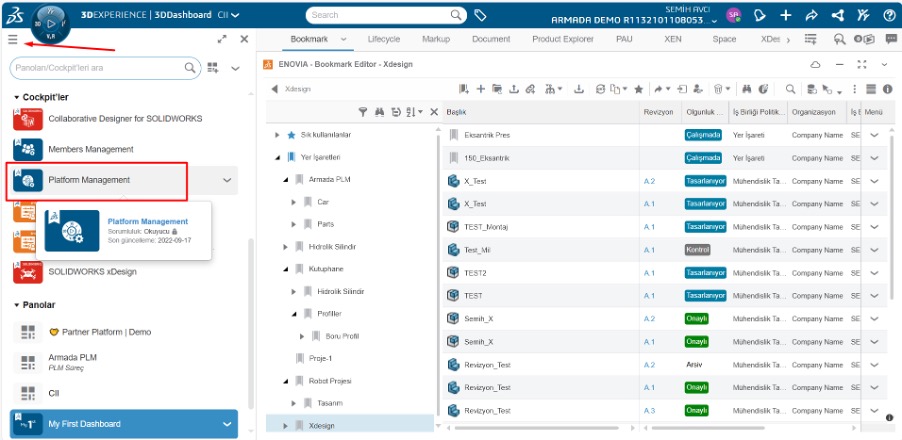Switch to the Product Explorer tab
This screenshot has height=440, width=902.
pos(563,39)
